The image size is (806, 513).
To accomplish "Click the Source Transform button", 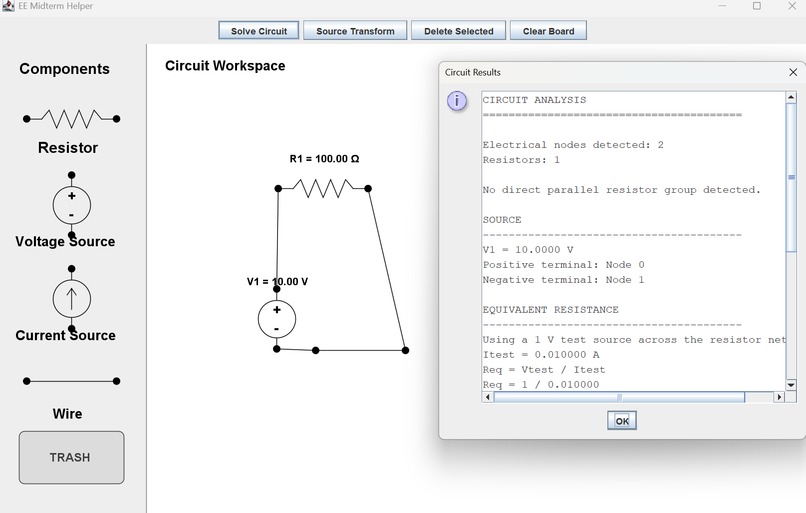I will (355, 31).
